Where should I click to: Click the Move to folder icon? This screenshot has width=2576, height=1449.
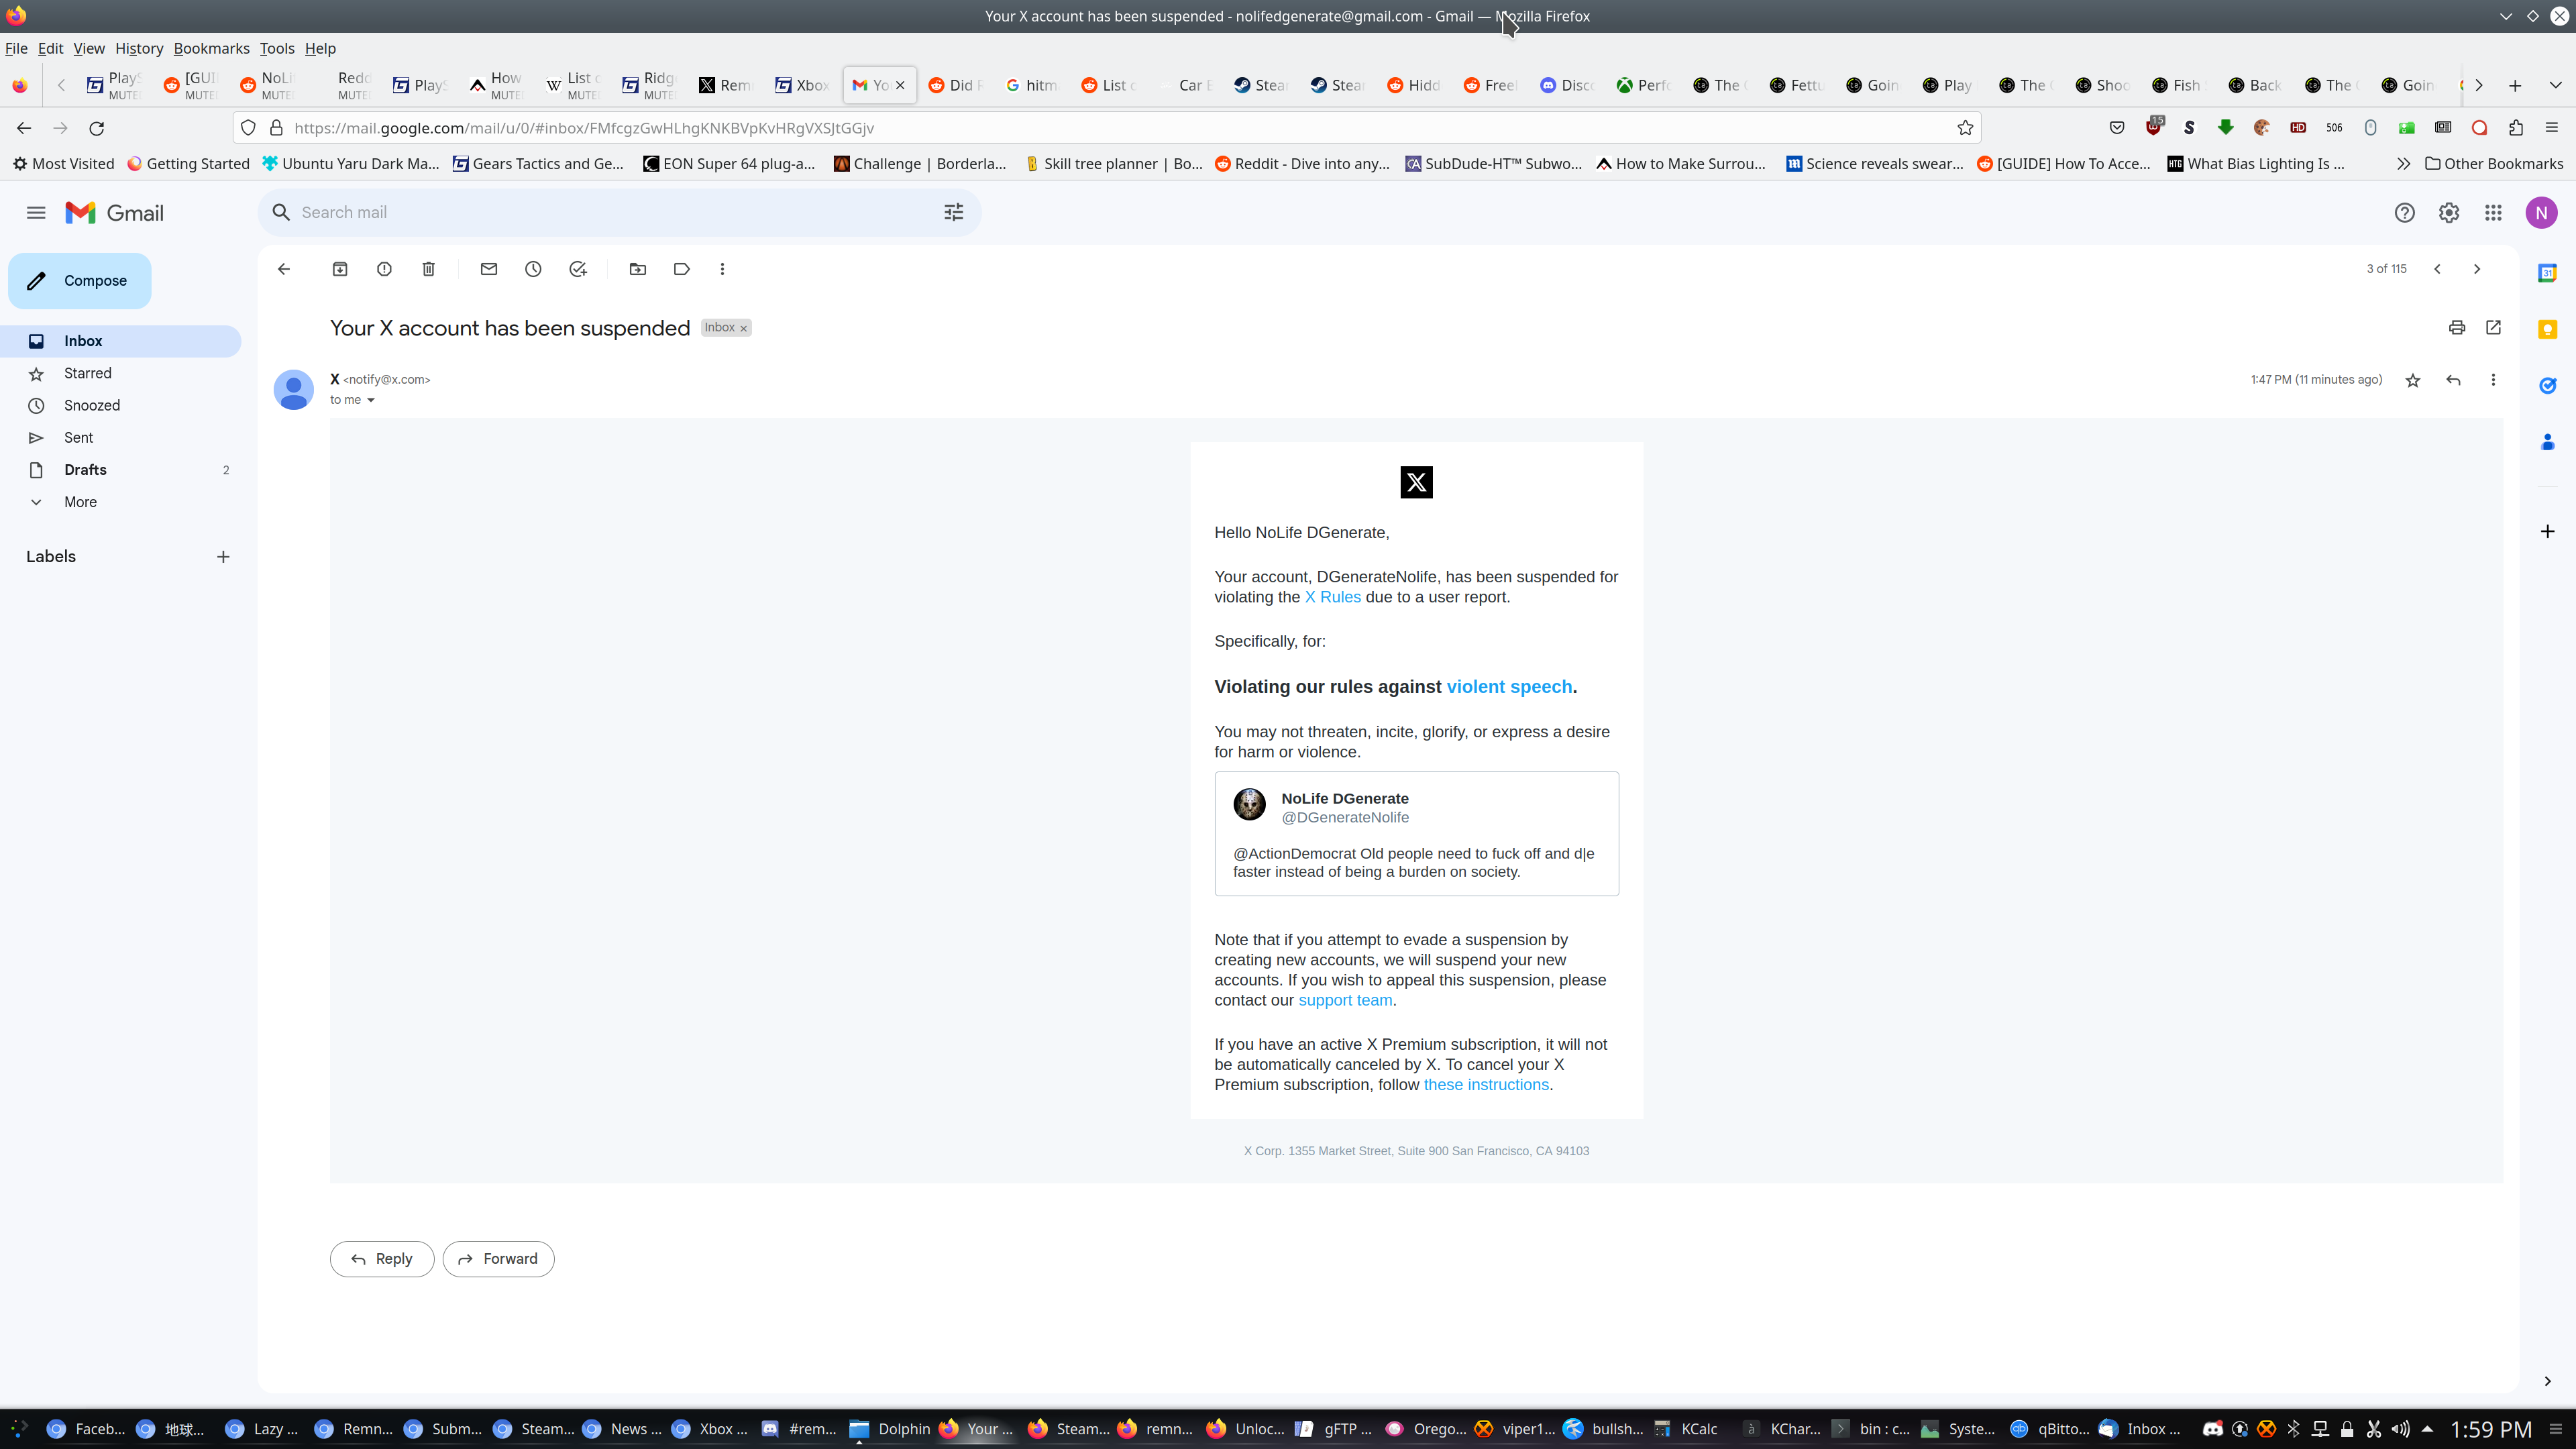[638, 269]
